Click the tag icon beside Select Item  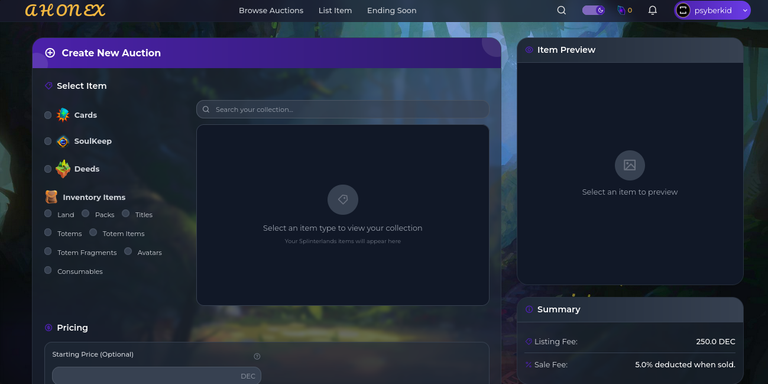point(48,86)
